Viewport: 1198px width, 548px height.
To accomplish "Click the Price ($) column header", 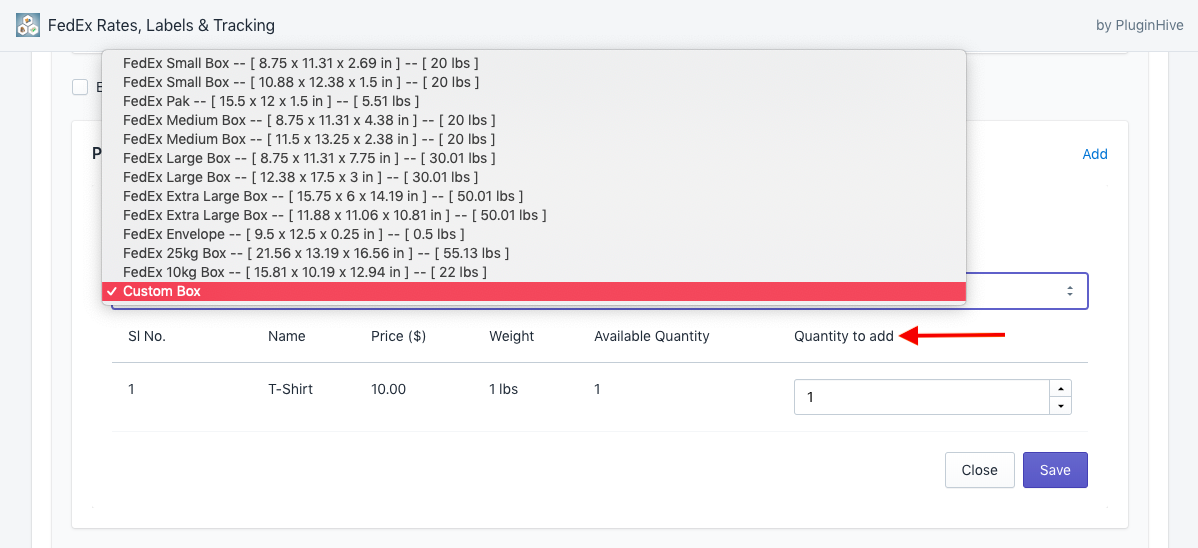I will [398, 336].
